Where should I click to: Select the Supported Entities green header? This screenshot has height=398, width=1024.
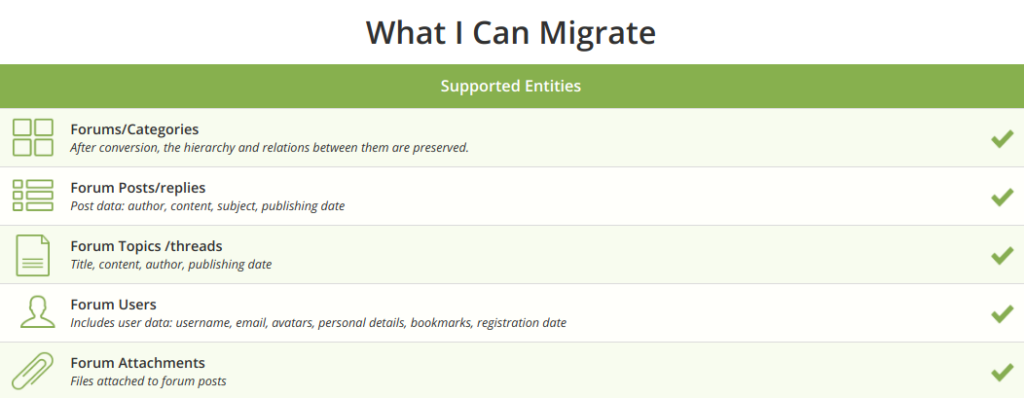(512, 86)
